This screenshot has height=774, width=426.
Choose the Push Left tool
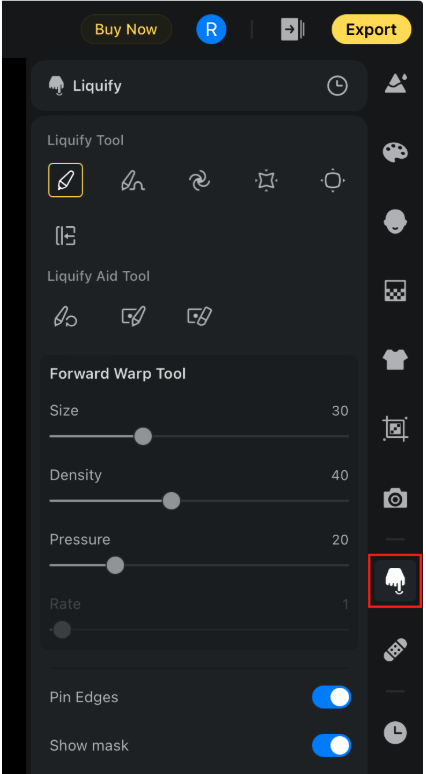[66, 235]
